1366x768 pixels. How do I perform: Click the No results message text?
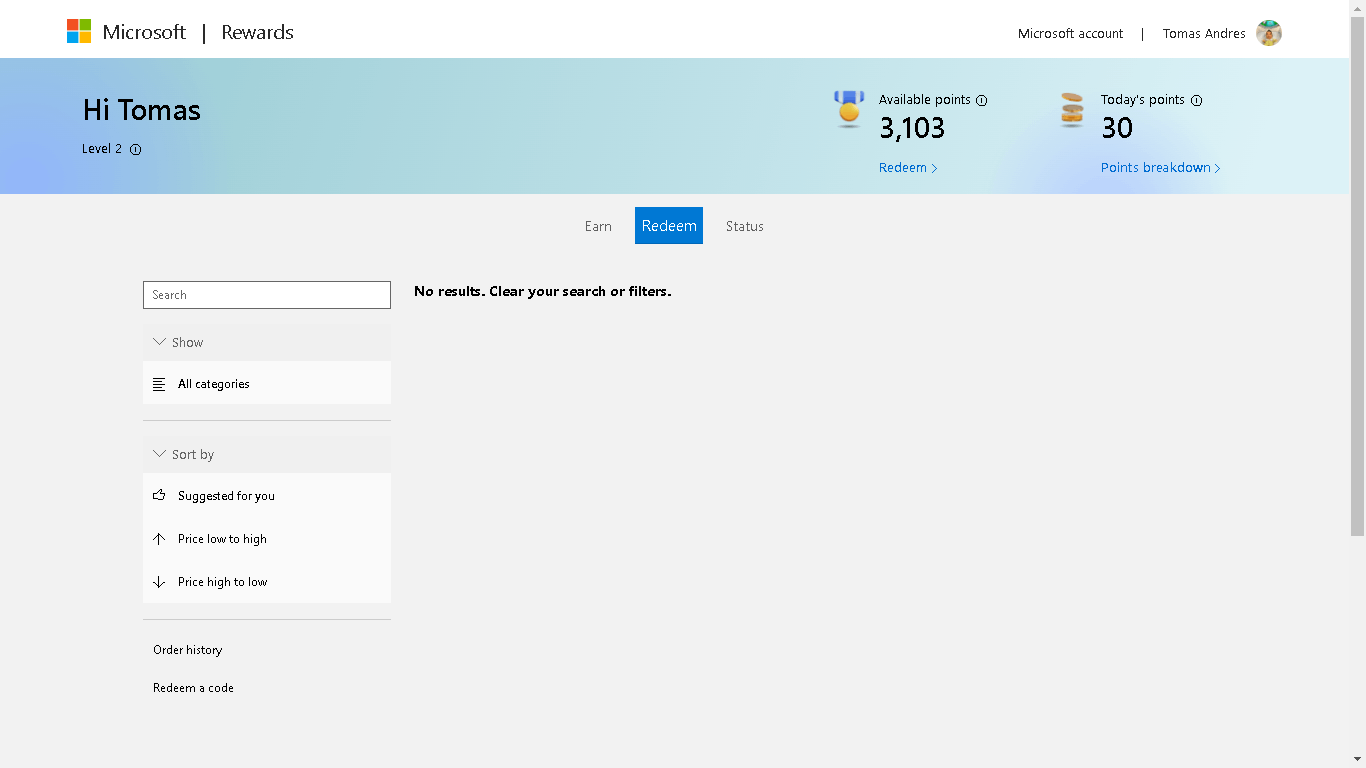coord(543,291)
